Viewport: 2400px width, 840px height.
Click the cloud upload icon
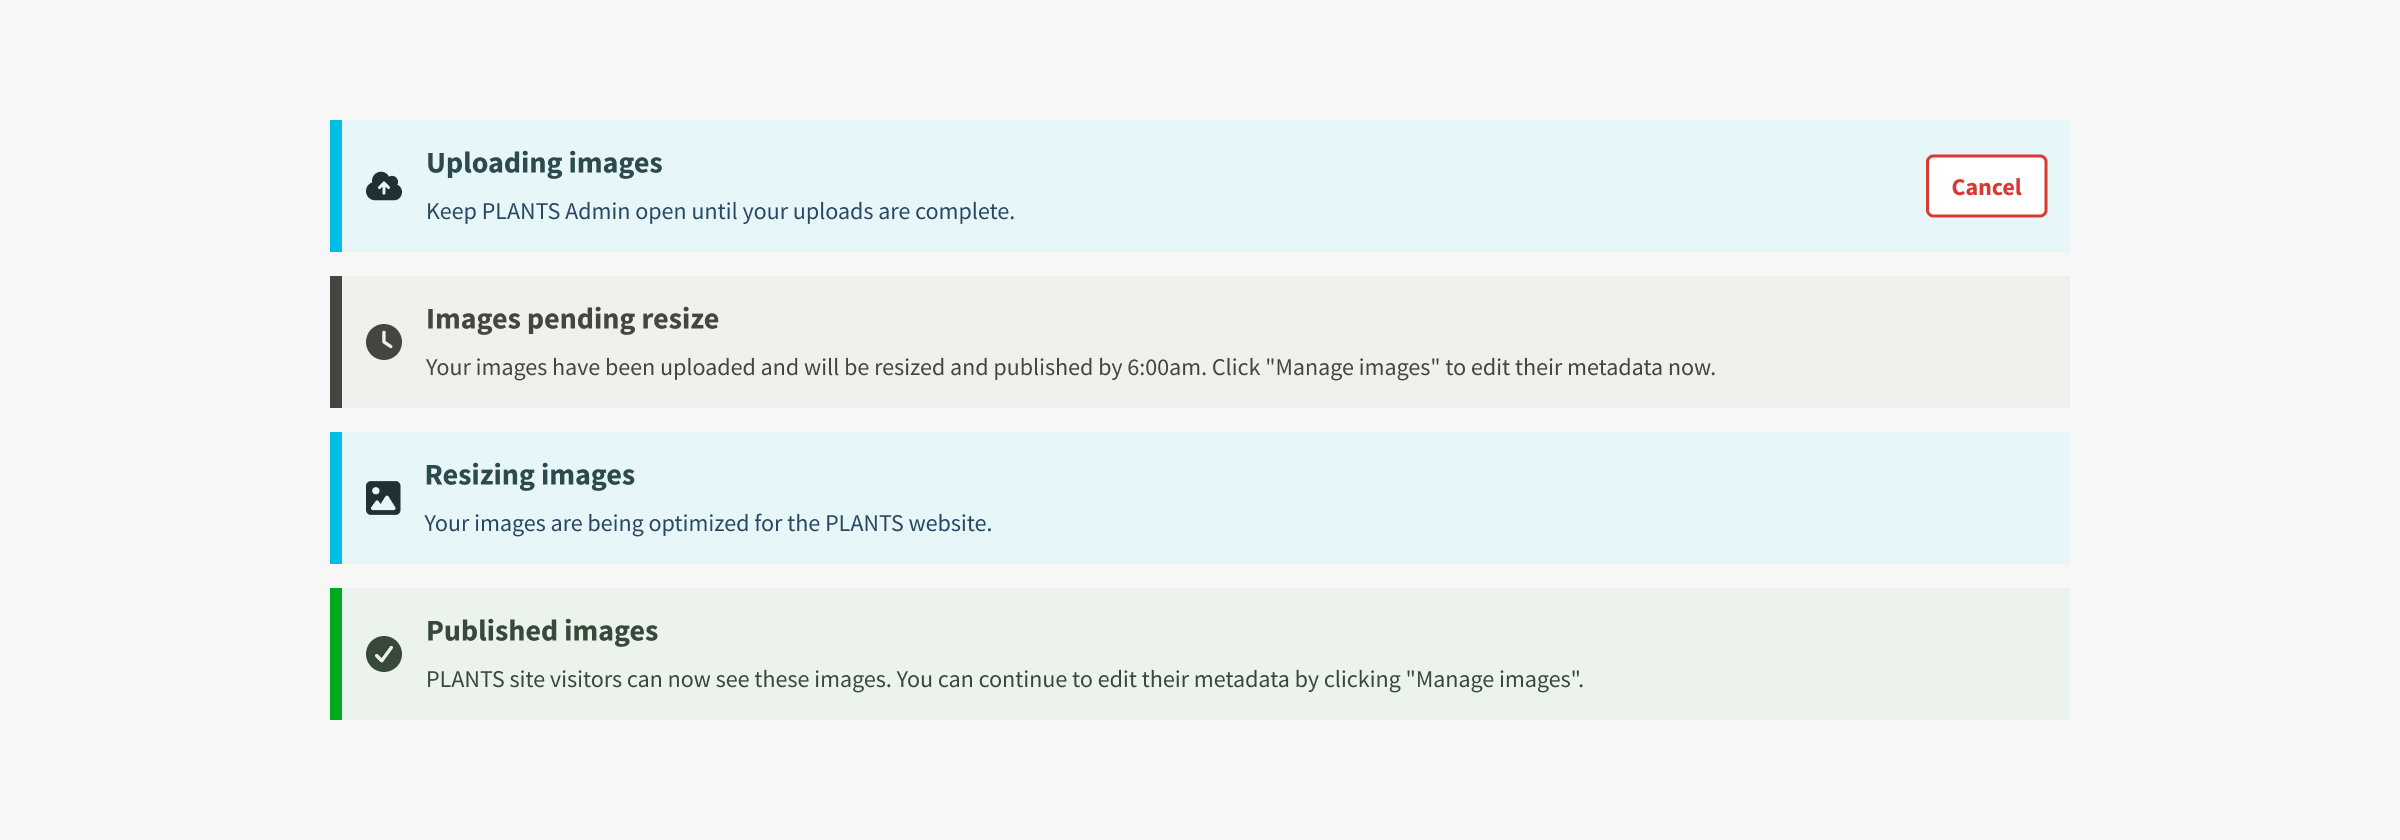coord(384,186)
